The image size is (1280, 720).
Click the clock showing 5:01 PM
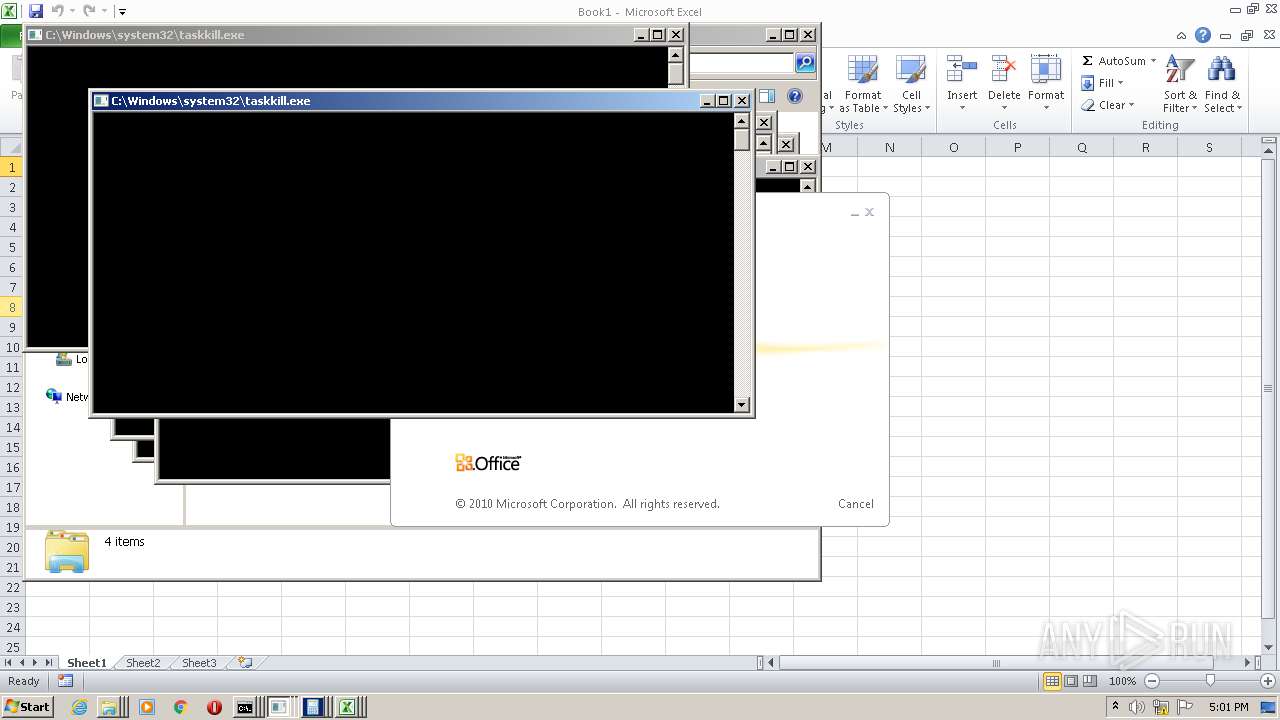click(1229, 707)
